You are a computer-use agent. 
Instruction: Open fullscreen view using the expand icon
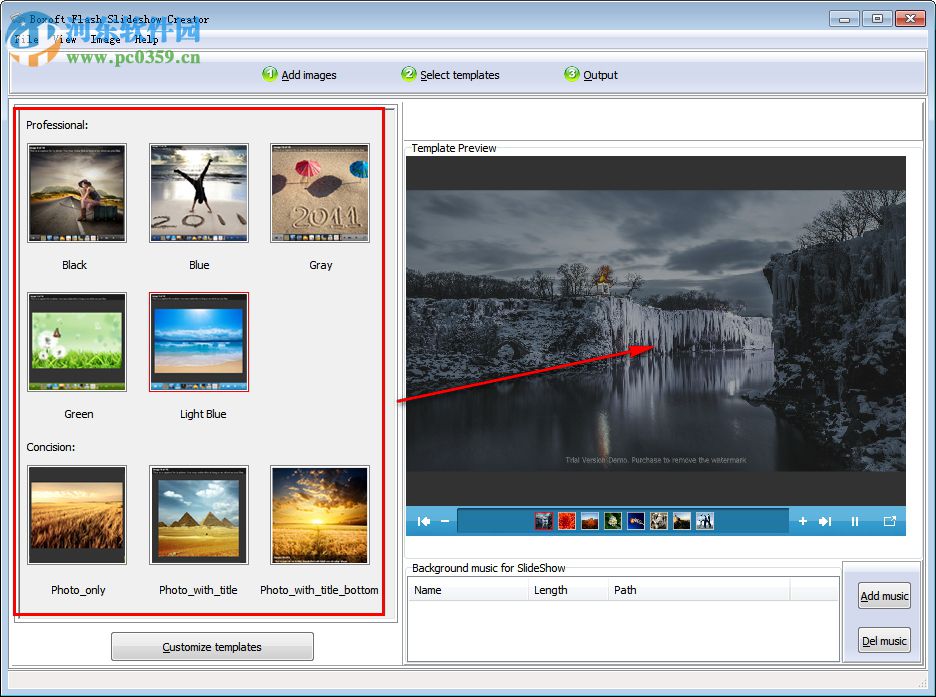coord(890,521)
